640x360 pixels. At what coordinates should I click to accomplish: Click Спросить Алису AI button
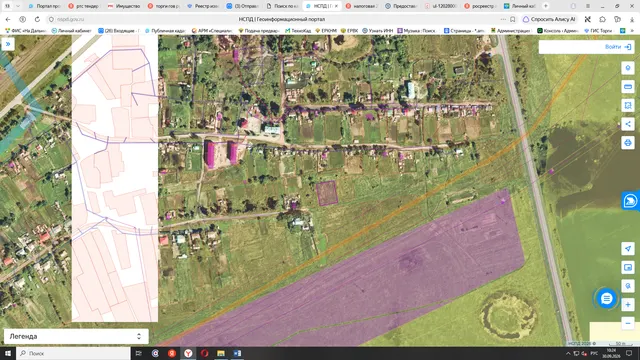click(550, 19)
